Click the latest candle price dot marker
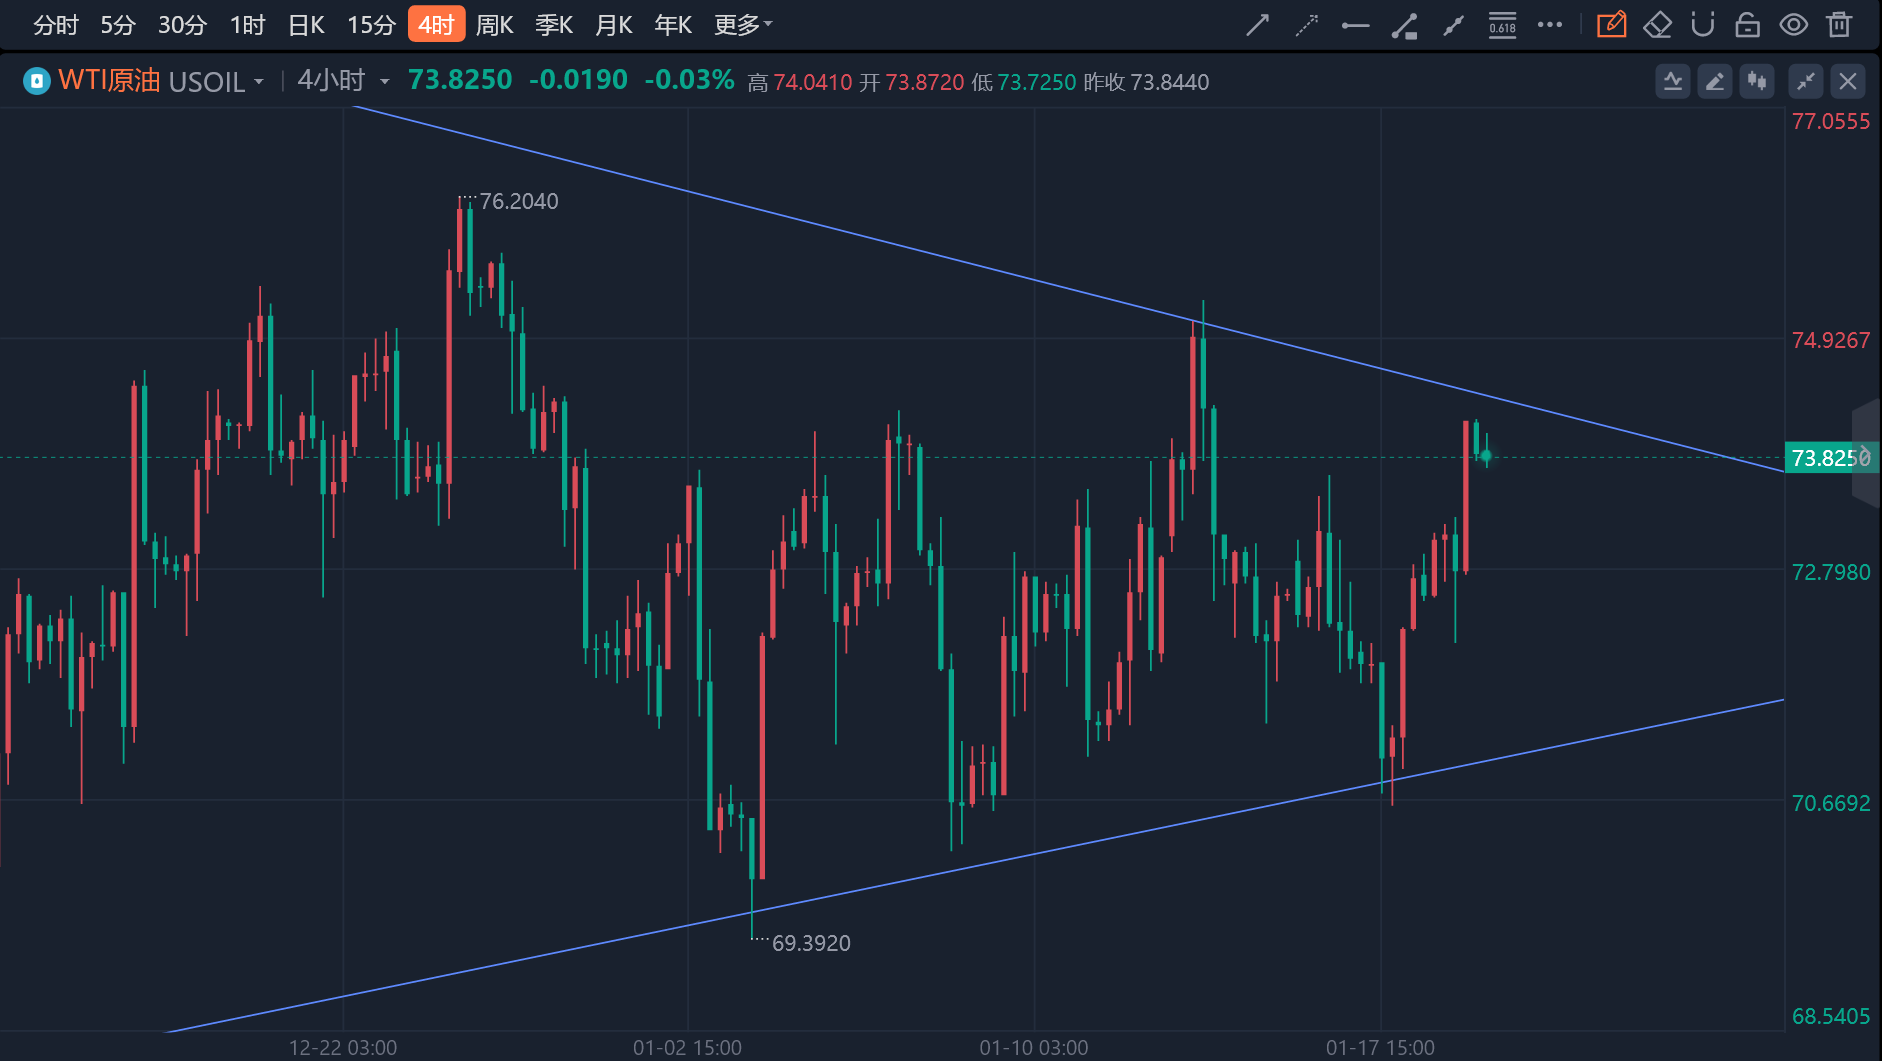 [x=1486, y=456]
